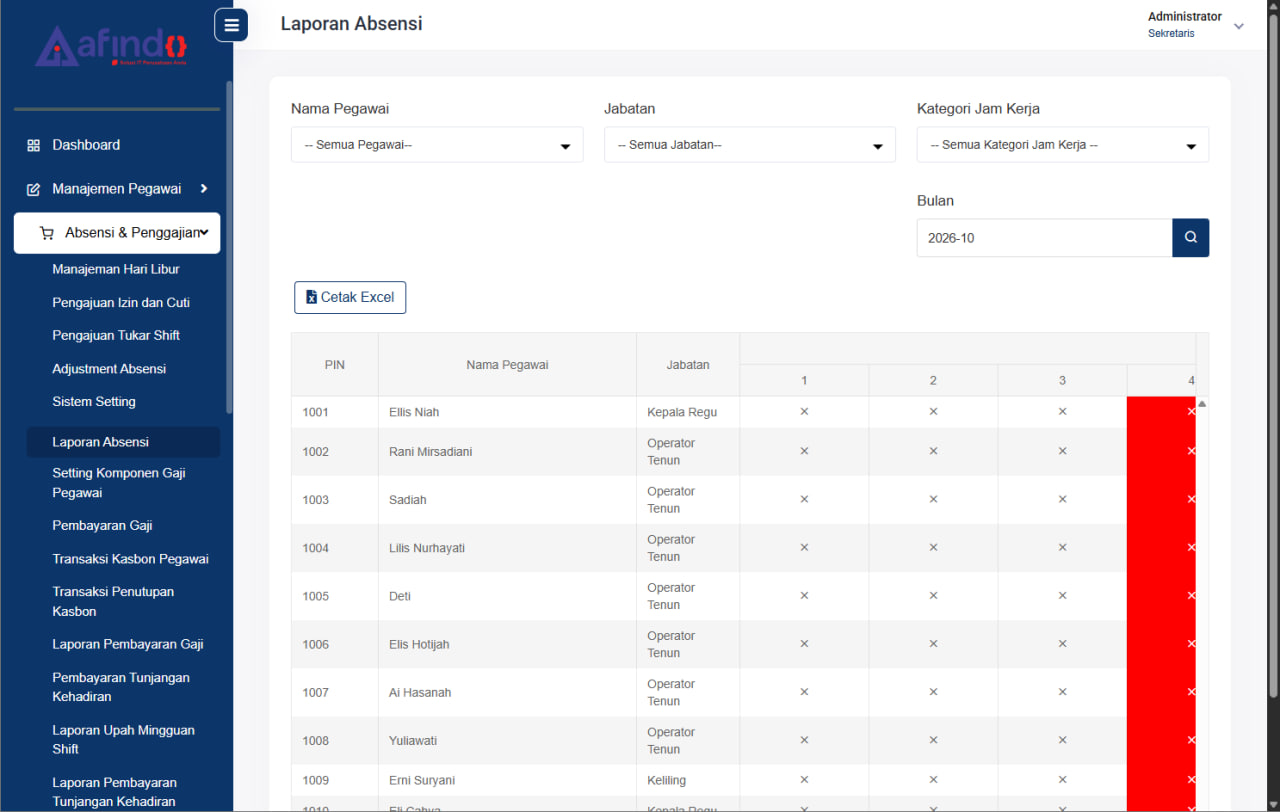1280x812 pixels.
Task: Click employee name Yuliawati
Action: (x=413, y=740)
